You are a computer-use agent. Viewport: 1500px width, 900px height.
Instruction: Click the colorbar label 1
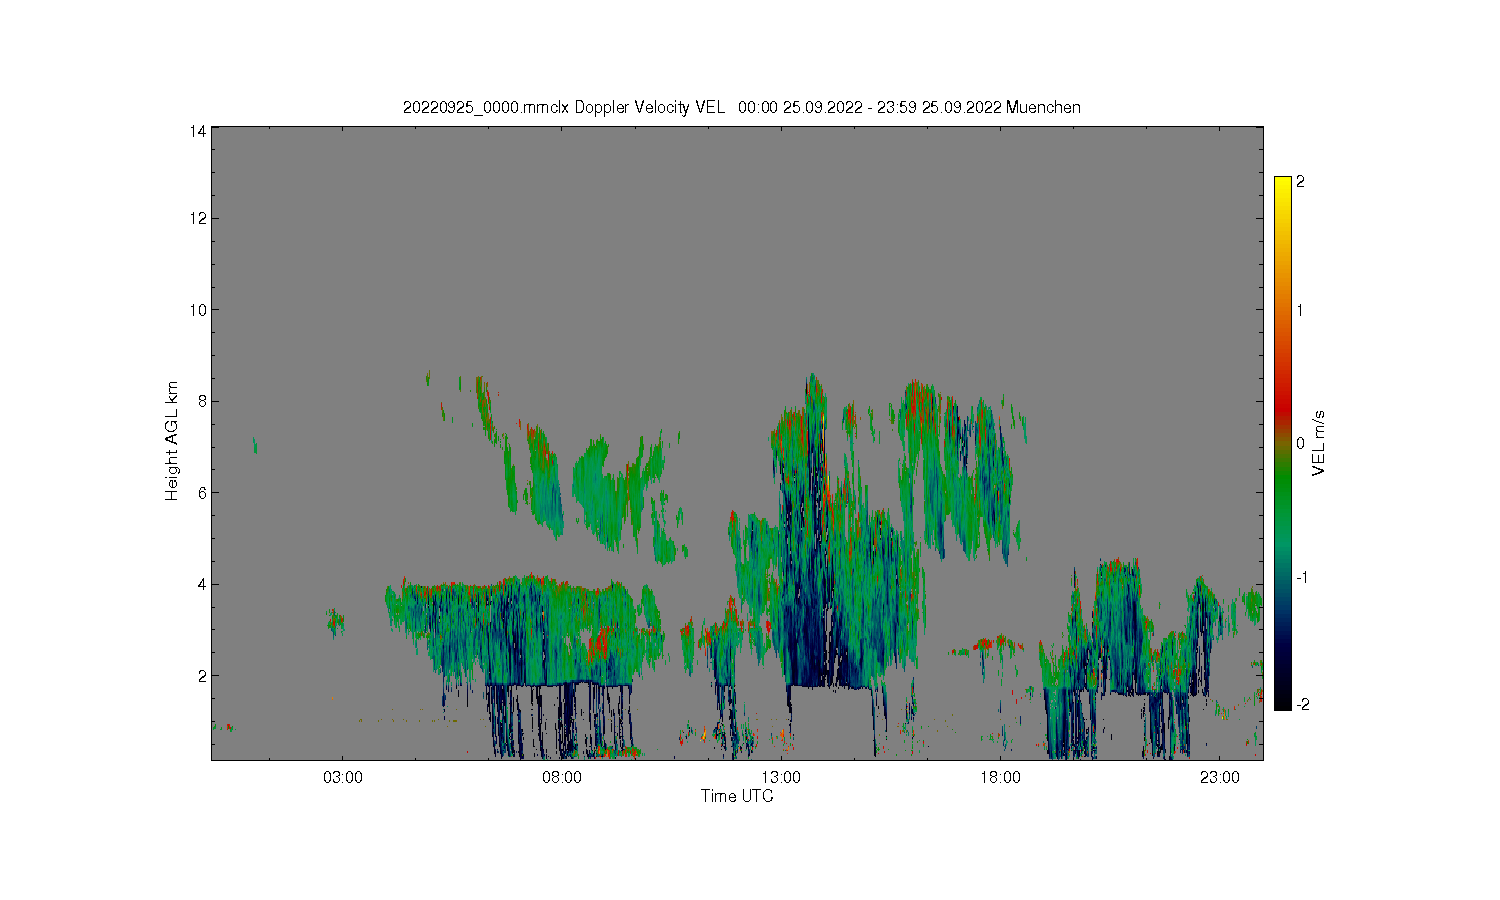pyautogui.click(x=1300, y=310)
